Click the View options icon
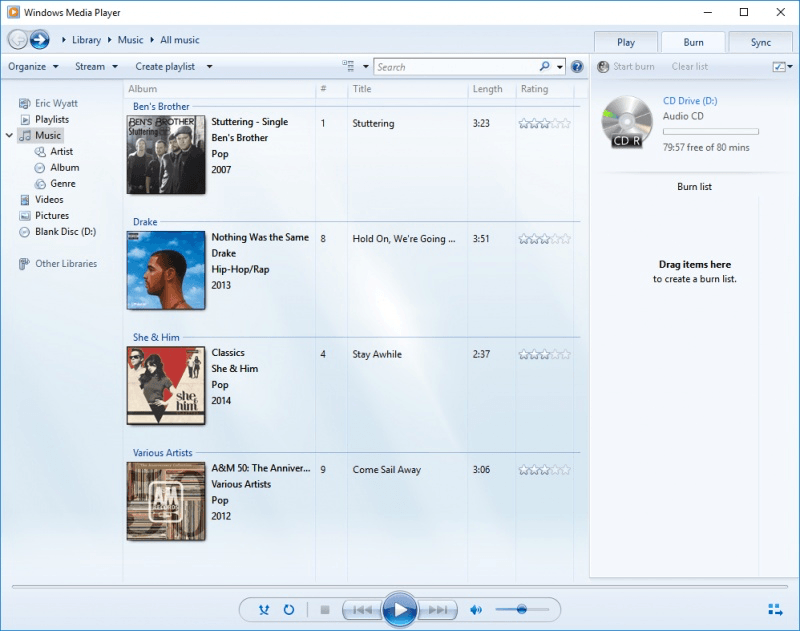 [x=348, y=66]
